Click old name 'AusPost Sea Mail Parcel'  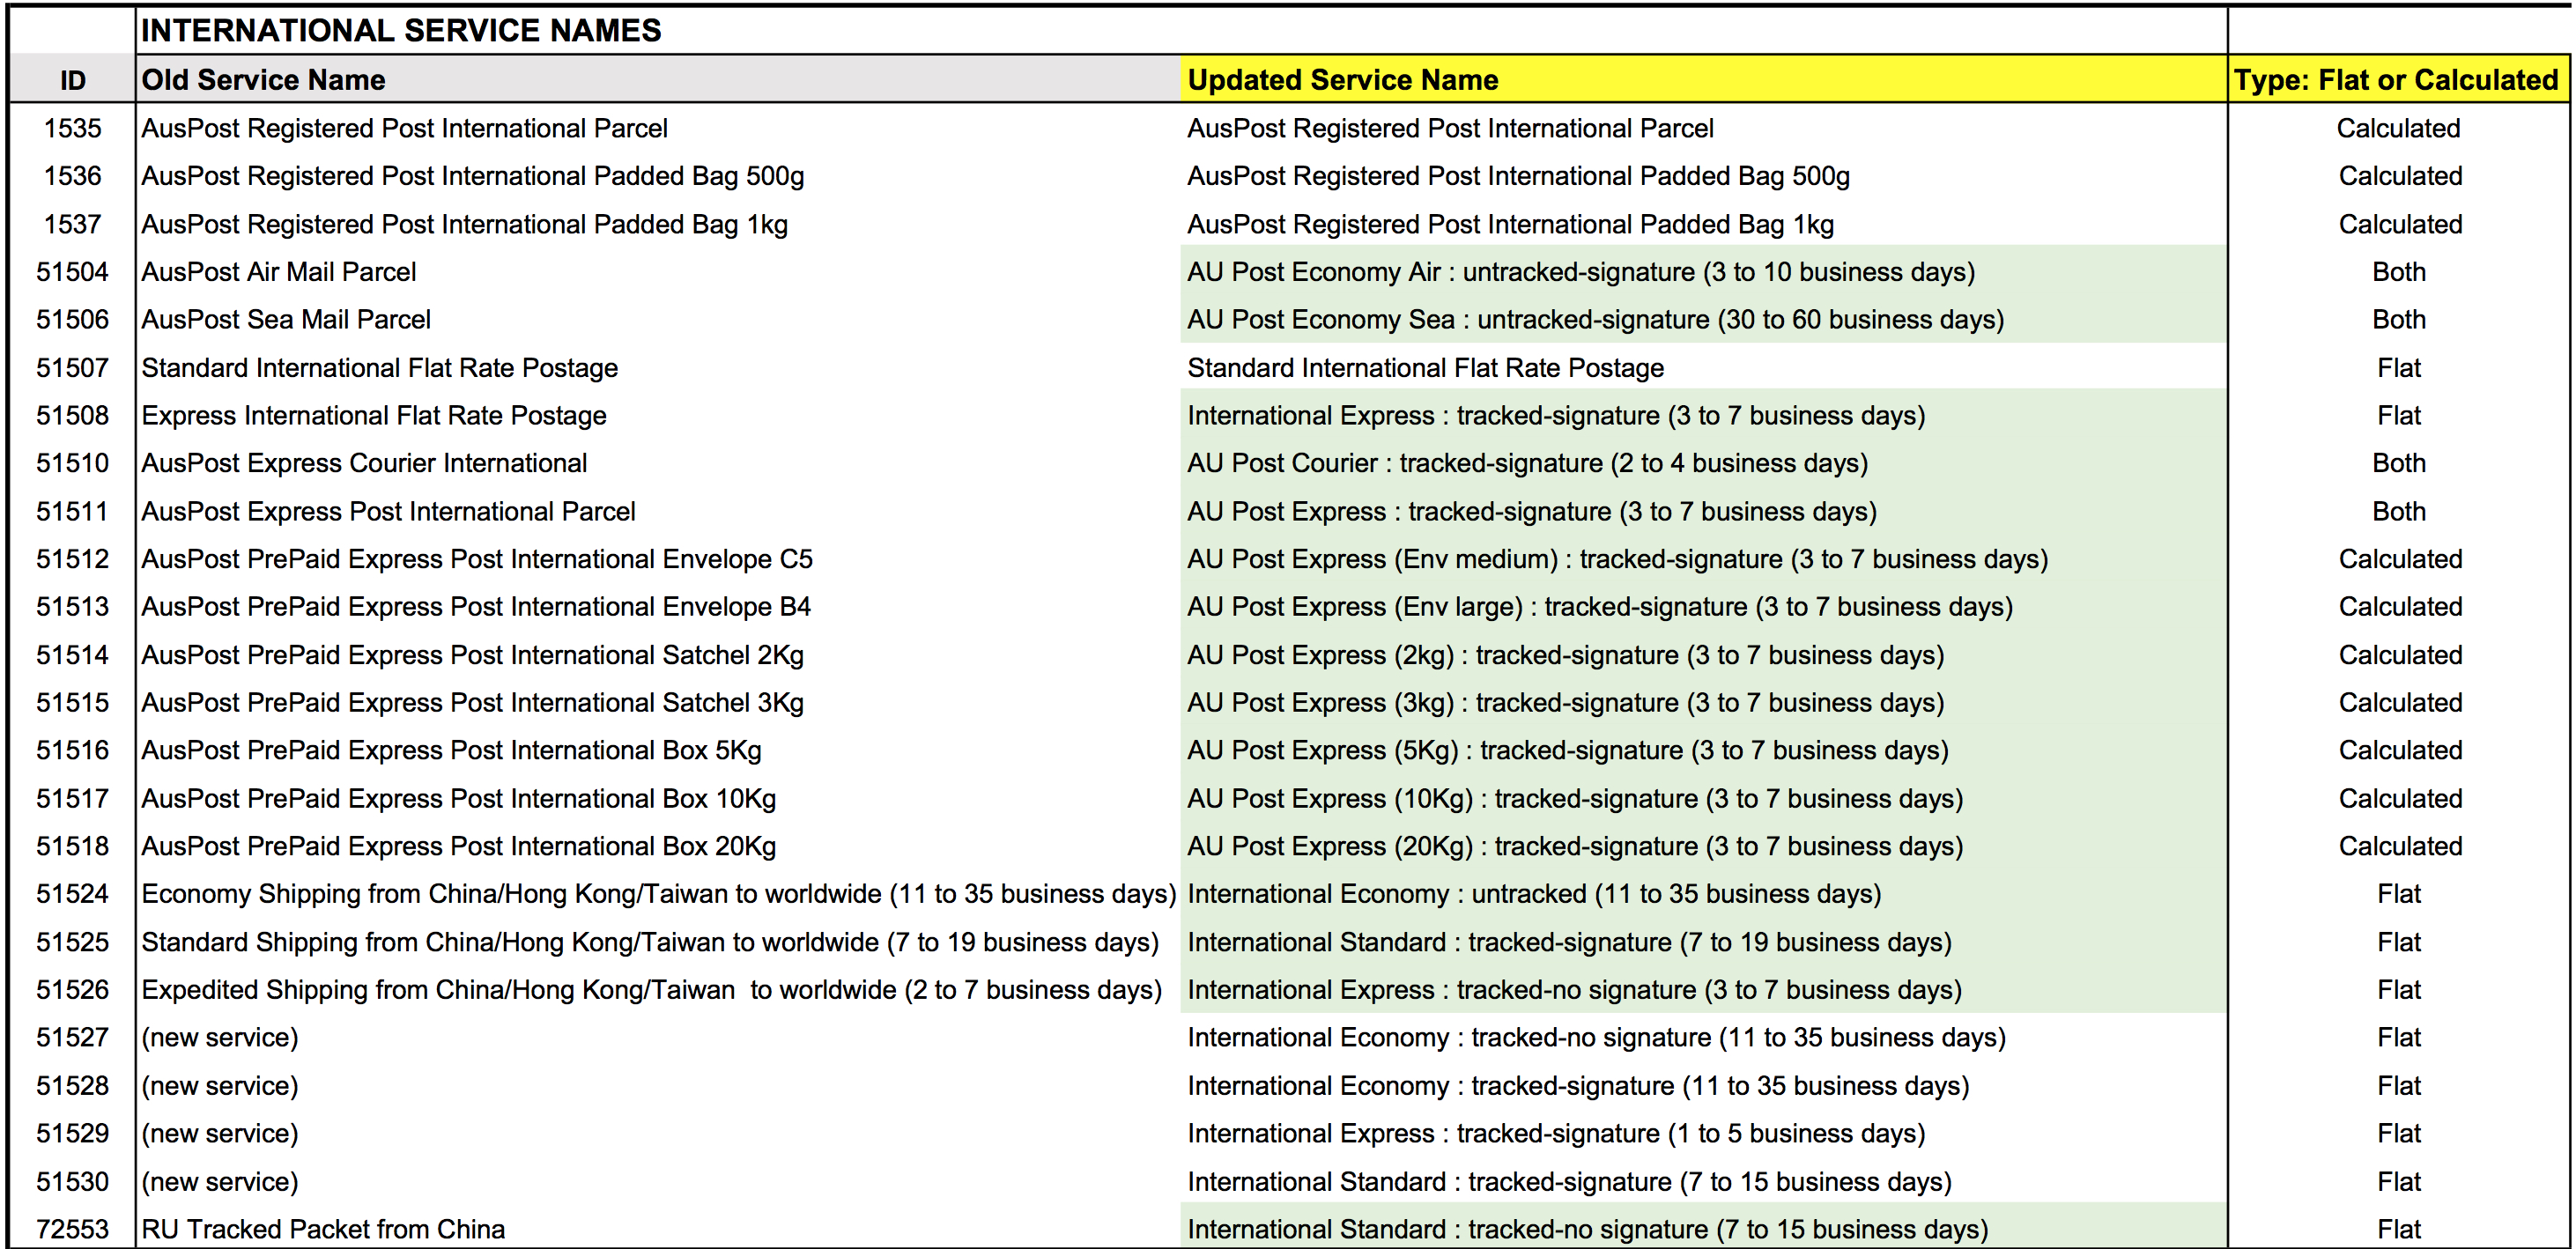coord(285,320)
